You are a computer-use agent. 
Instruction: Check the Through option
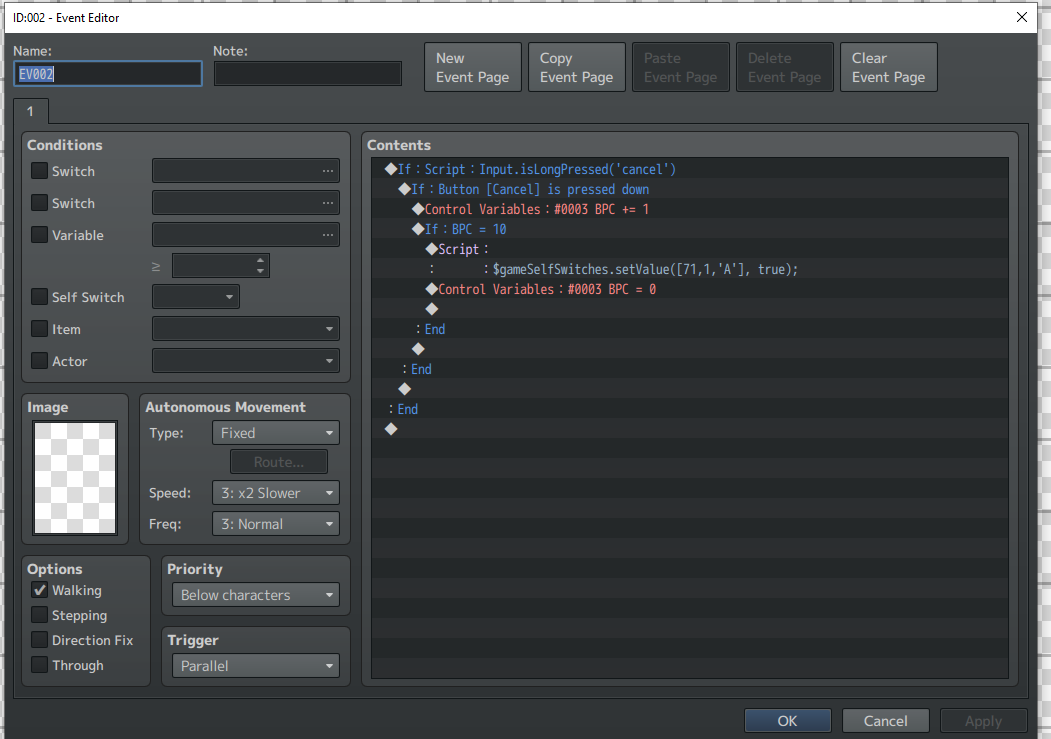point(40,665)
